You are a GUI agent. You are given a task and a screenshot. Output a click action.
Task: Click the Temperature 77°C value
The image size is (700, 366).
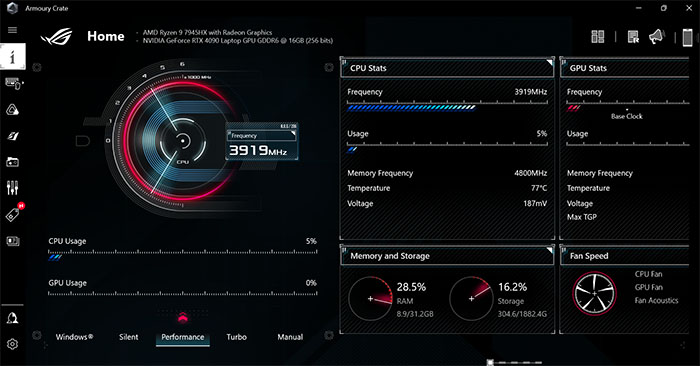(x=539, y=188)
